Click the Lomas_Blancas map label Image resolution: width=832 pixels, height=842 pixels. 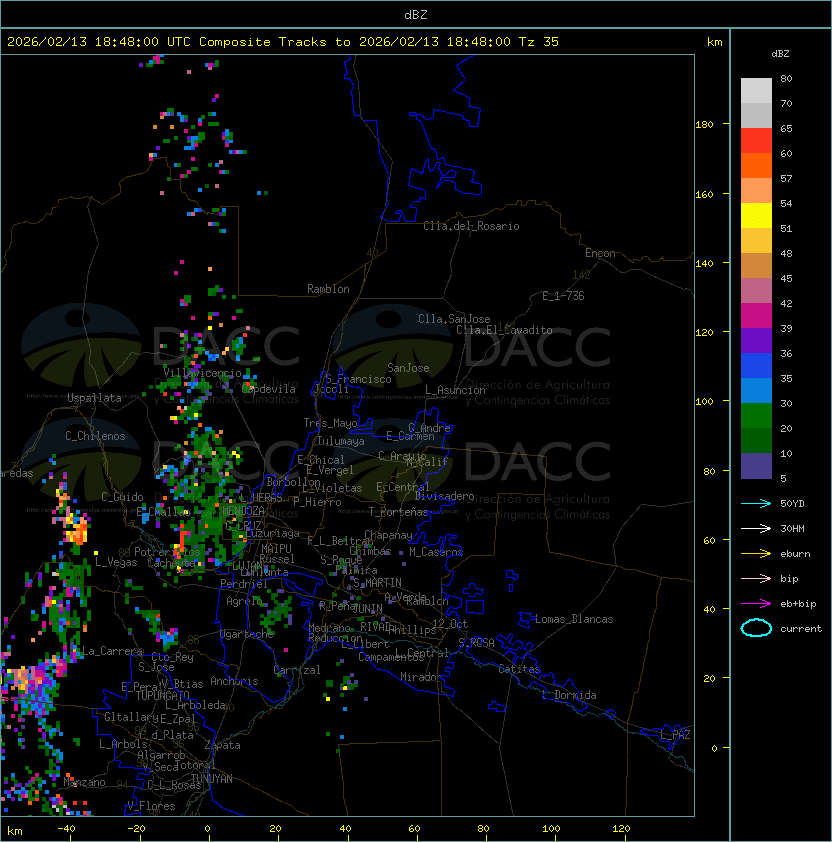(x=574, y=619)
